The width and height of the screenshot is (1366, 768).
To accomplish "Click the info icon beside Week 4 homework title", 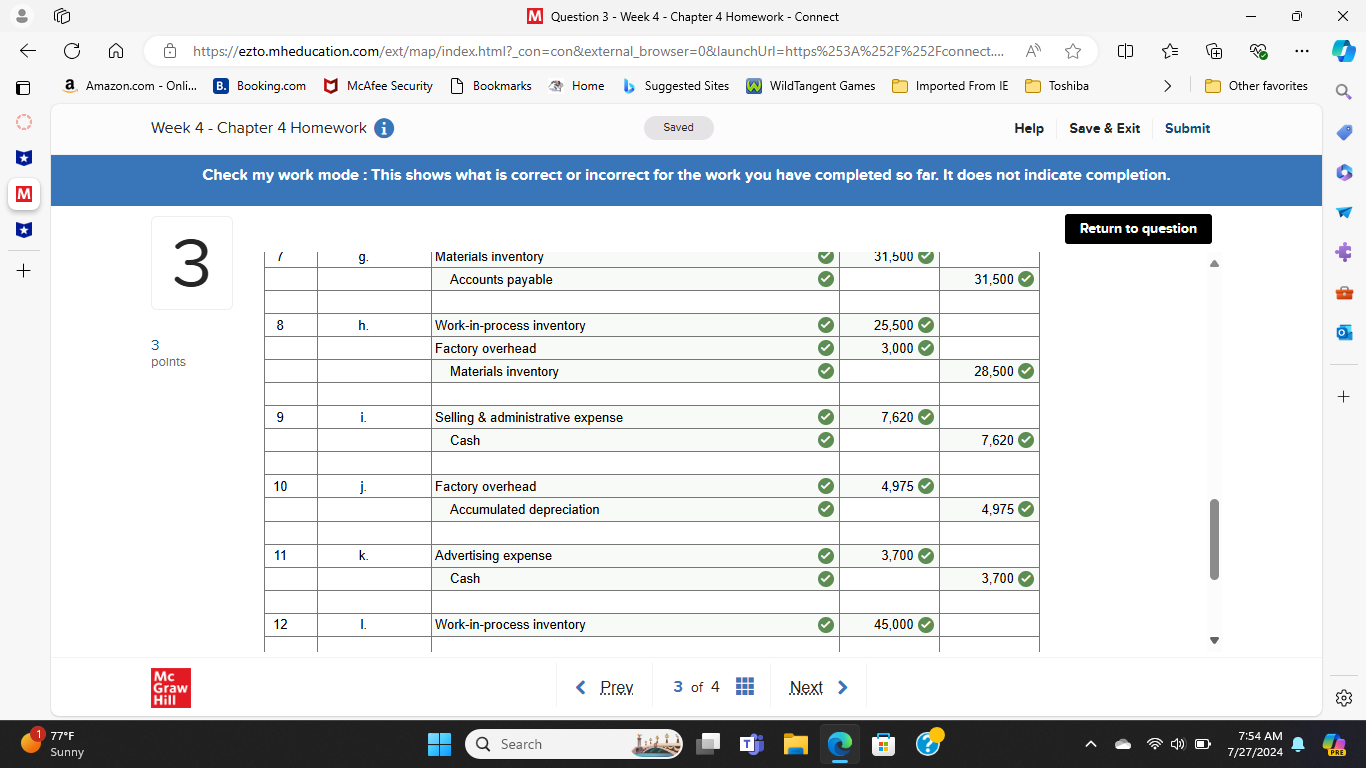I will pyautogui.click(x=385, y=128).
